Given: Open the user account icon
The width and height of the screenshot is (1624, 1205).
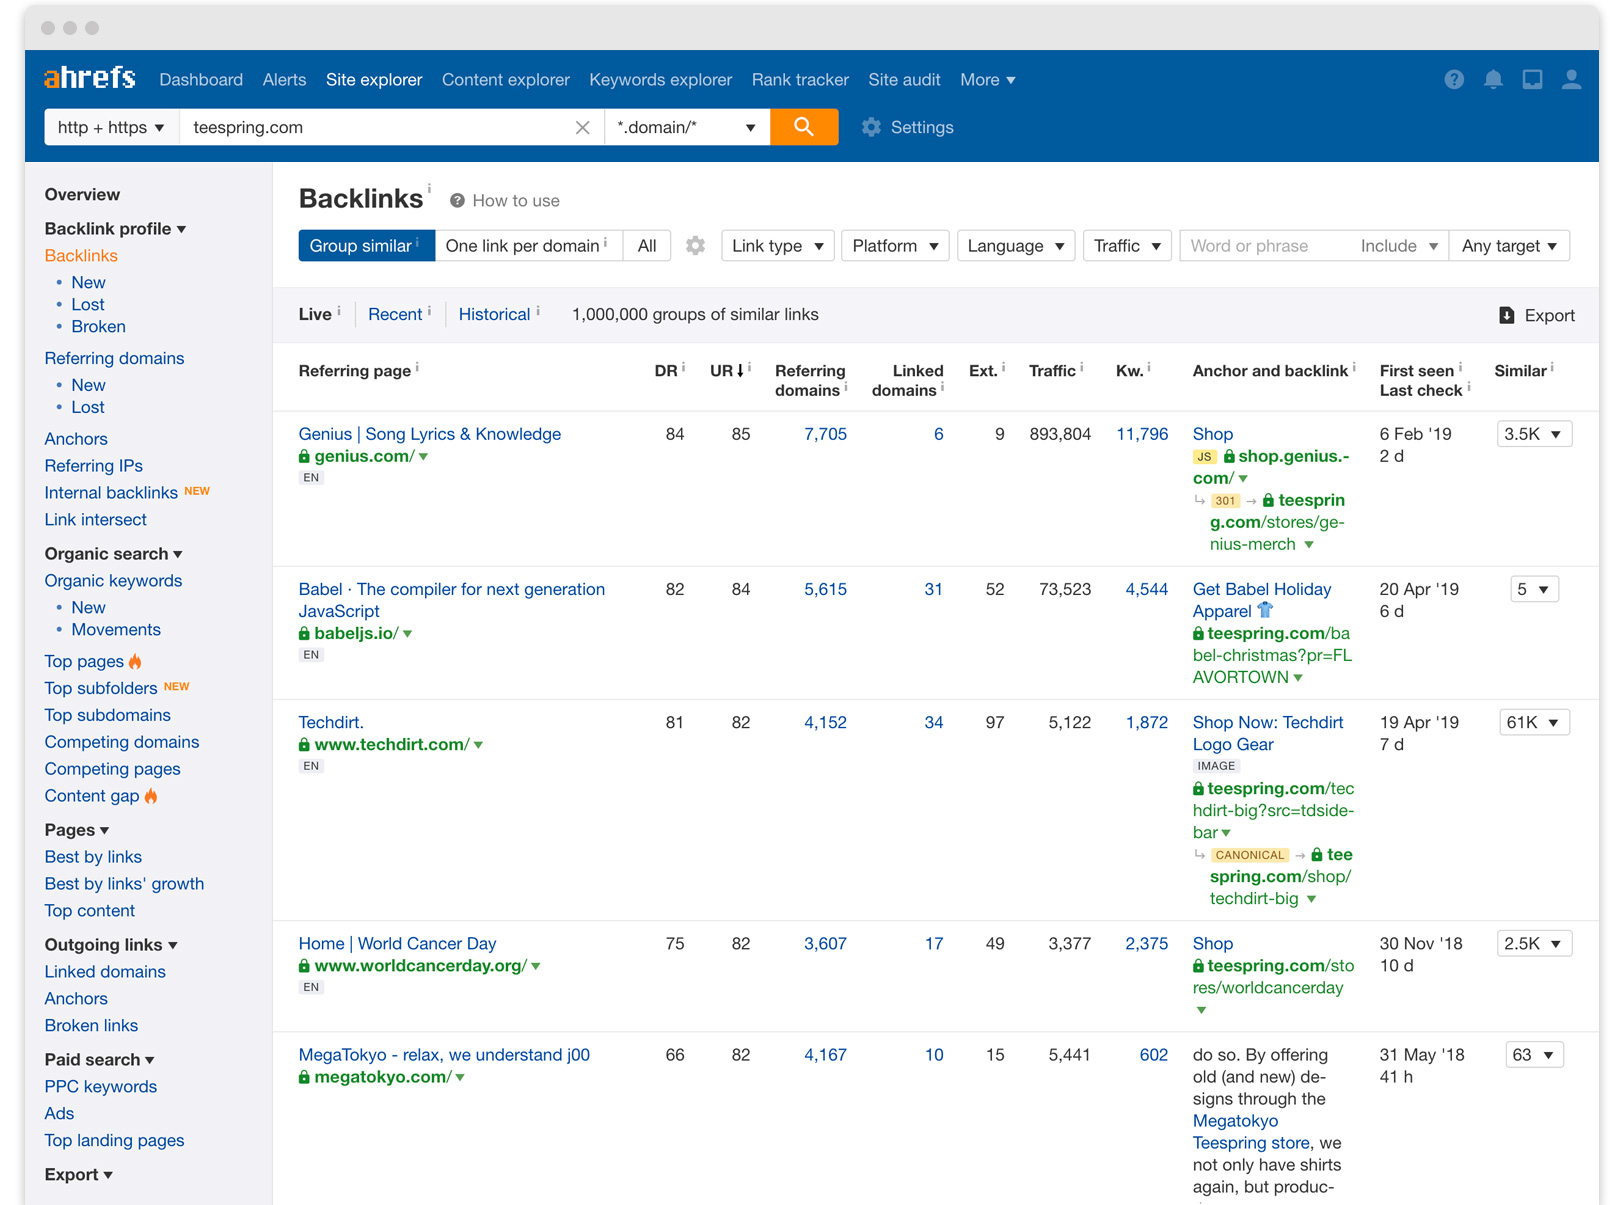Looking at the screenshot, I should 1571,79.
